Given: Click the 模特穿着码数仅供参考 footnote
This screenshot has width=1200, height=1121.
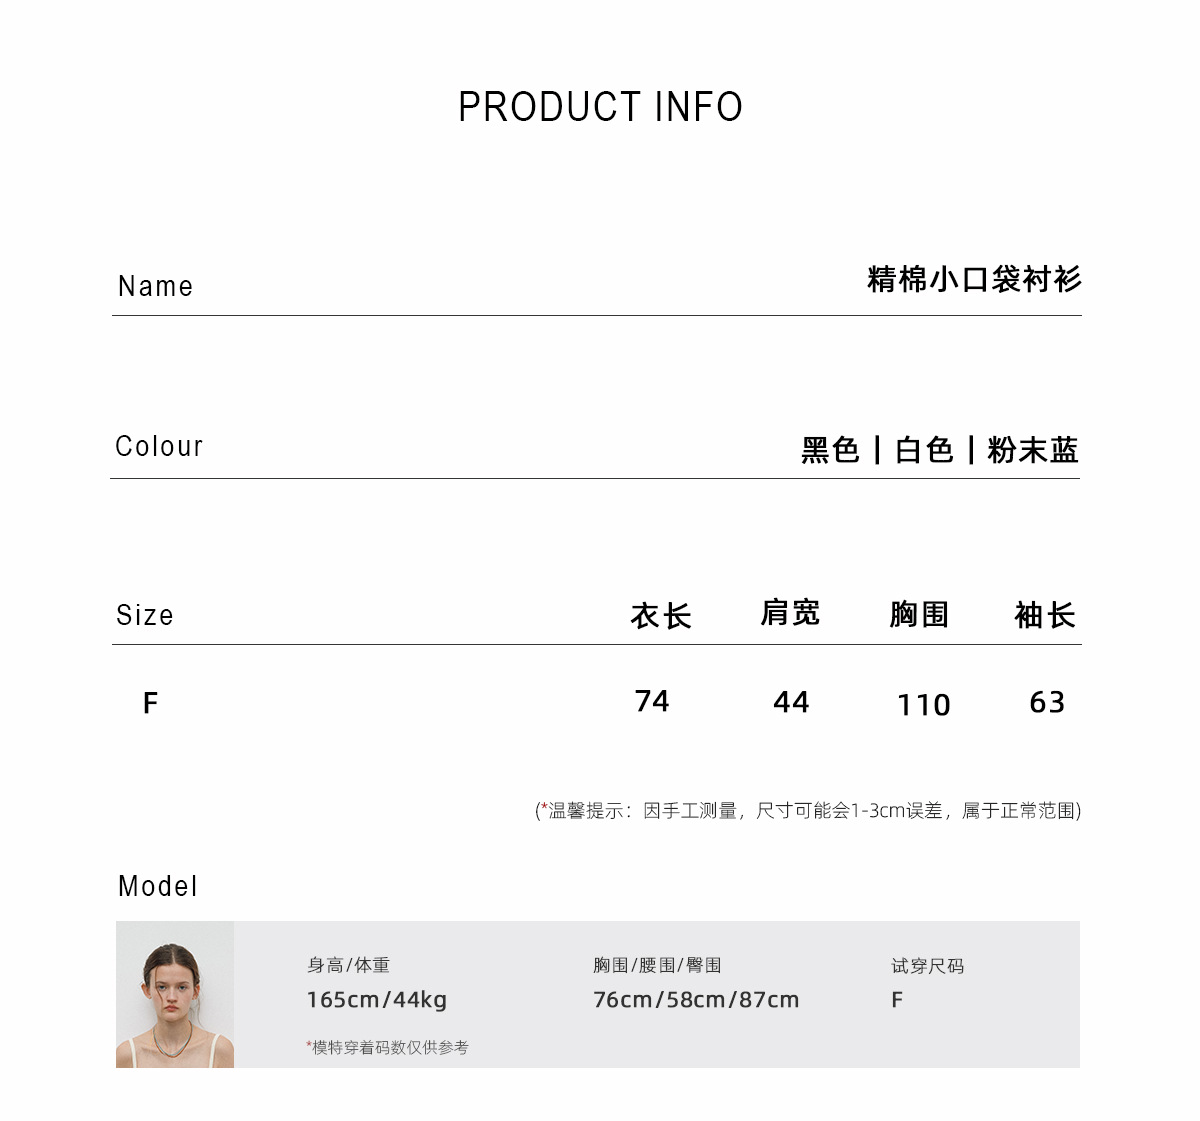Looking at the screenshot, I should tap(388, 1047).
